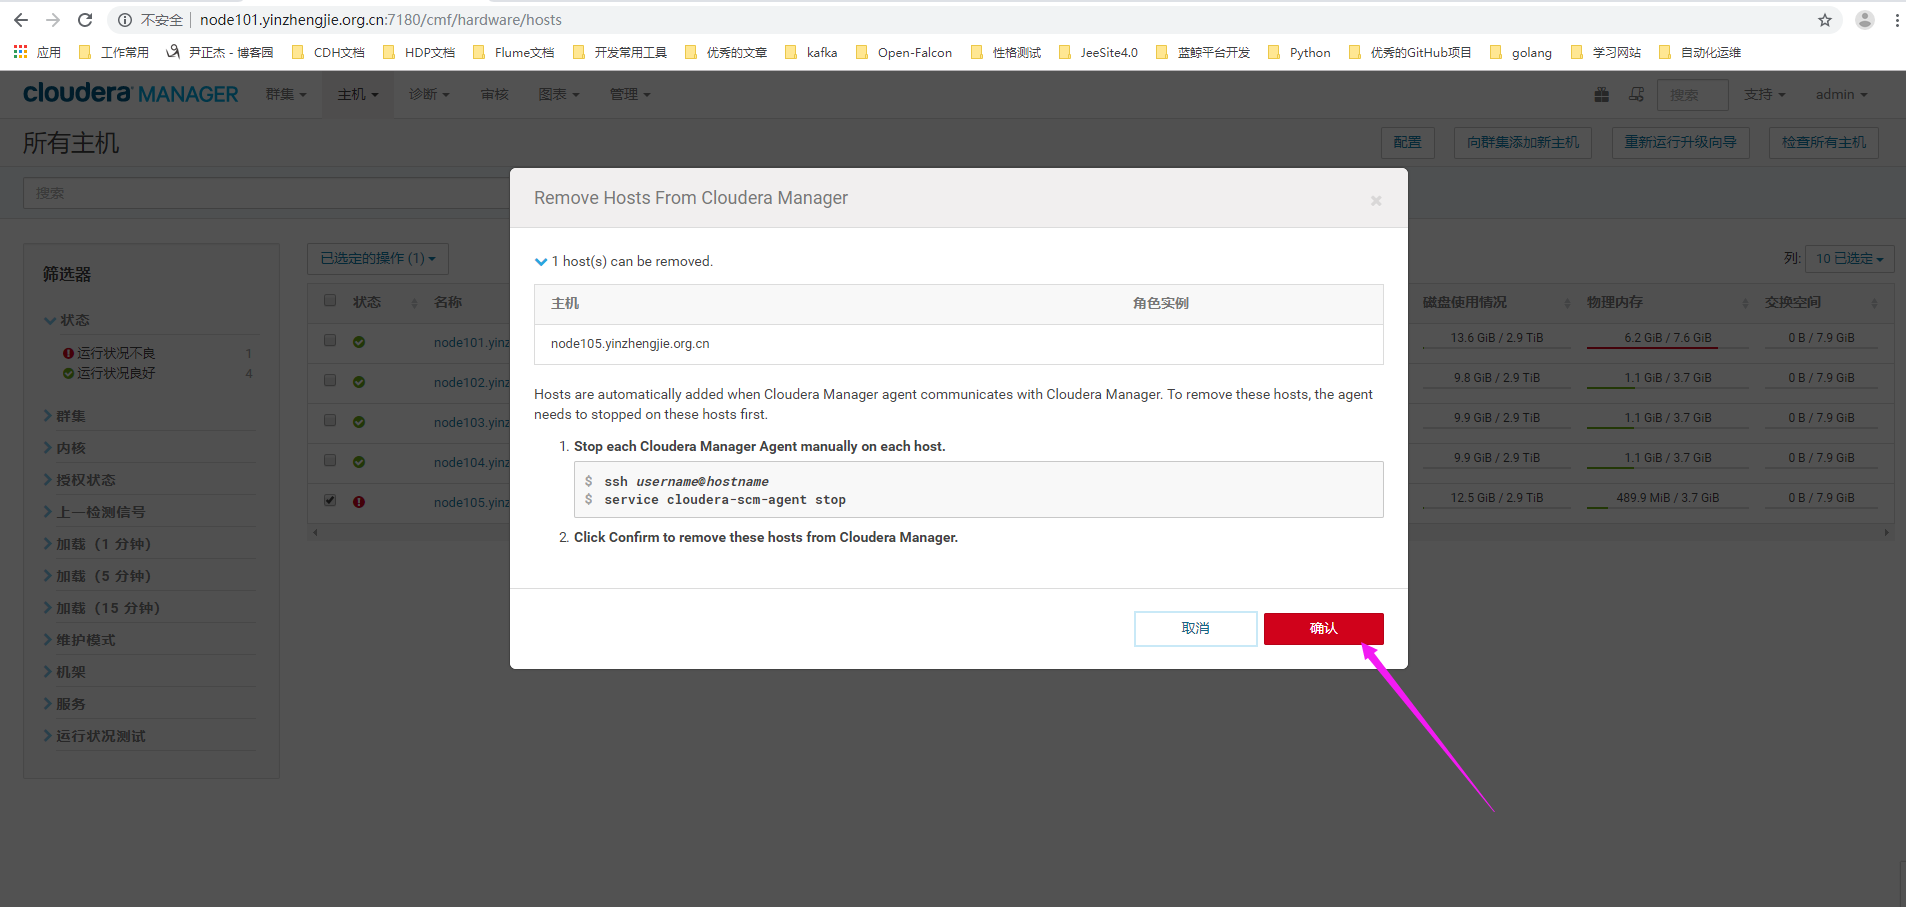The image size is (1906, 907).
Task: Check the node104 host checkbox
Action: point(330,460)
